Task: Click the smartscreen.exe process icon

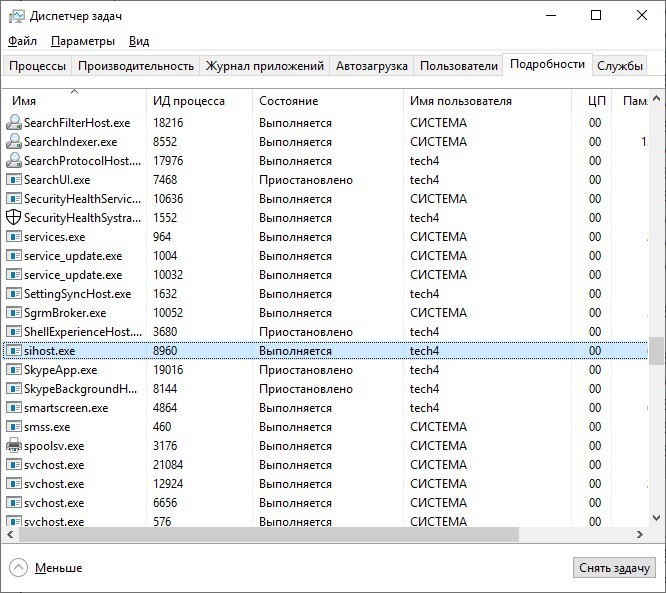Action: click(14, 408)
